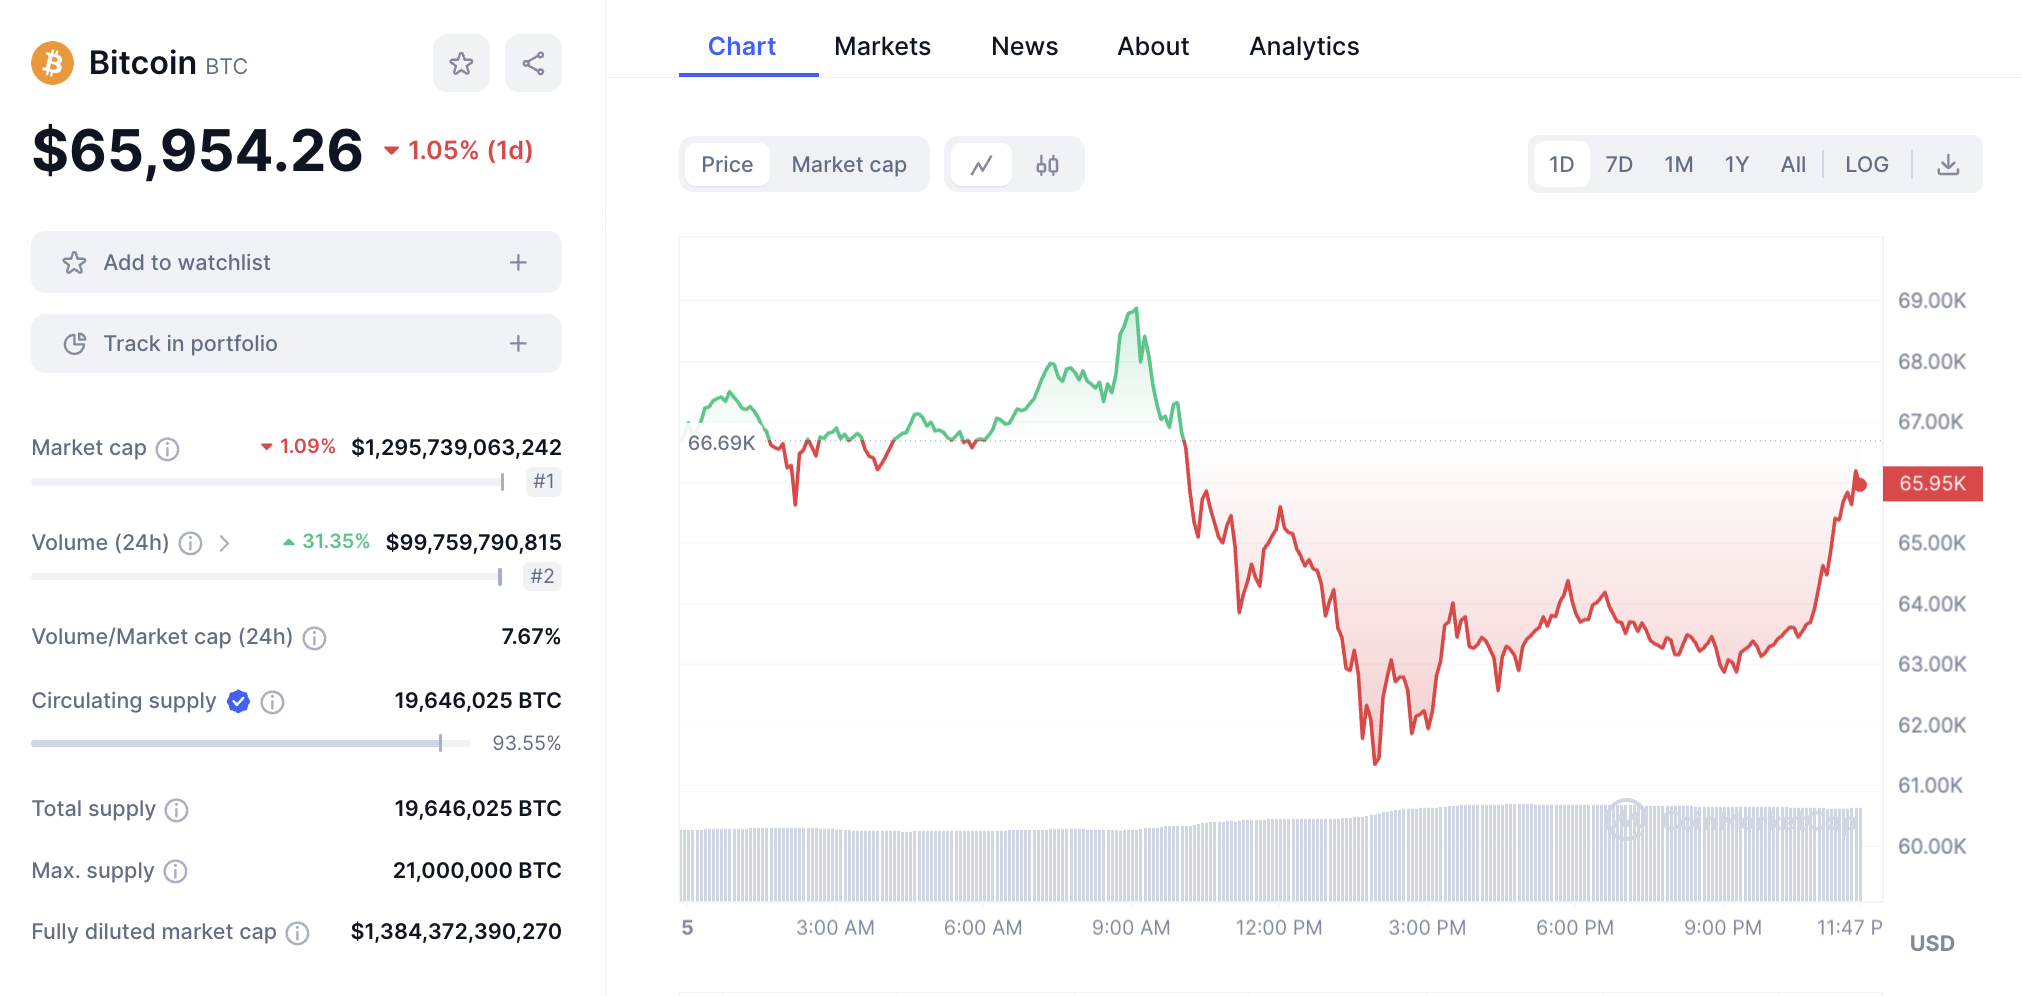Expand Volume (24h) details chevron
The width and height of the screenshot is (2022, 996).
[x=225, y=543]
